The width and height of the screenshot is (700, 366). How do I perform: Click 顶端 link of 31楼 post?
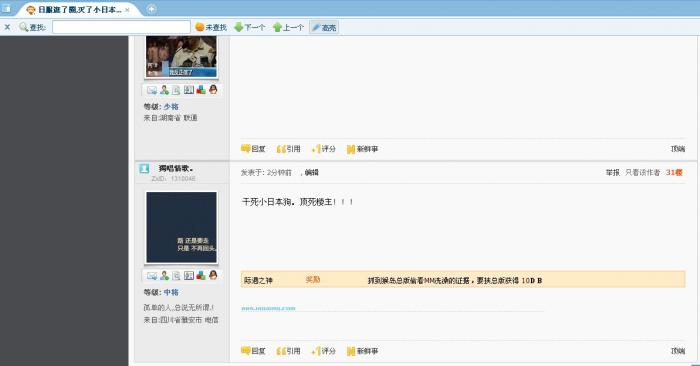678,351
